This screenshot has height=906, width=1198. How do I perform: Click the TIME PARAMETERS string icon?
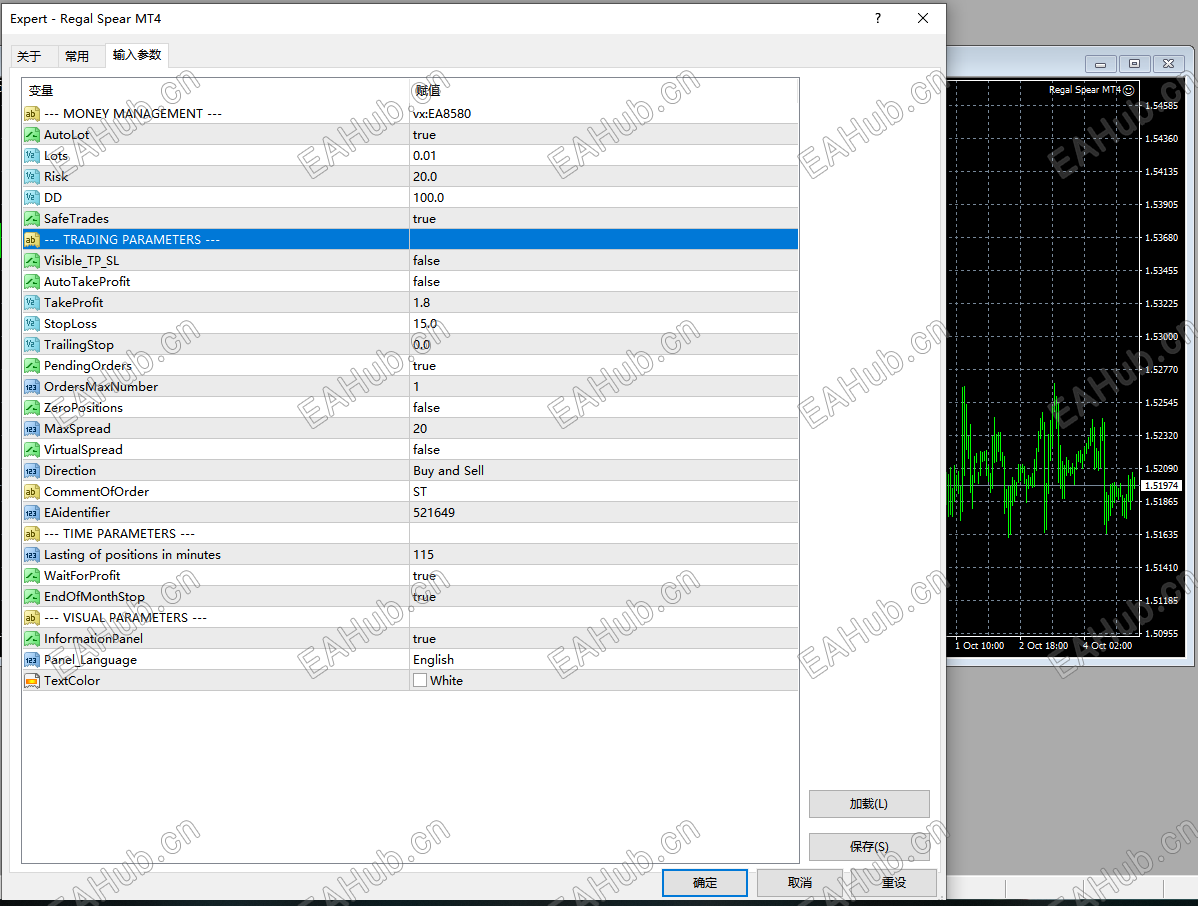(31, 534)
